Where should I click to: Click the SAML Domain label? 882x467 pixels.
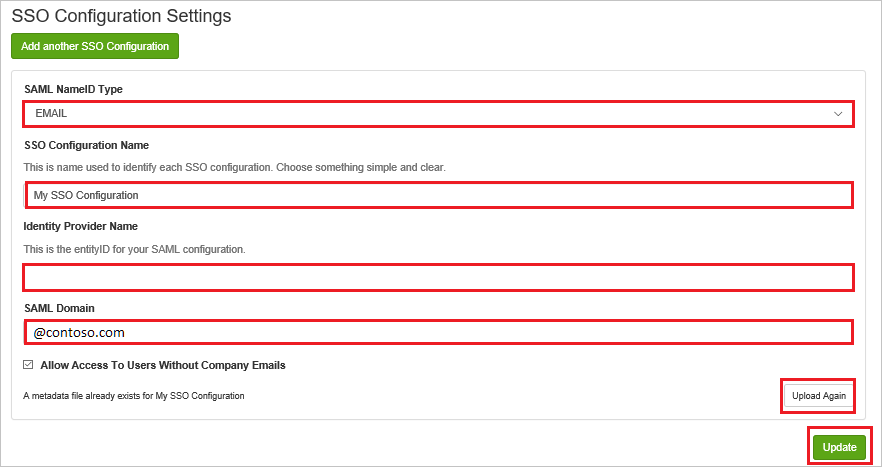coord(59,308)
